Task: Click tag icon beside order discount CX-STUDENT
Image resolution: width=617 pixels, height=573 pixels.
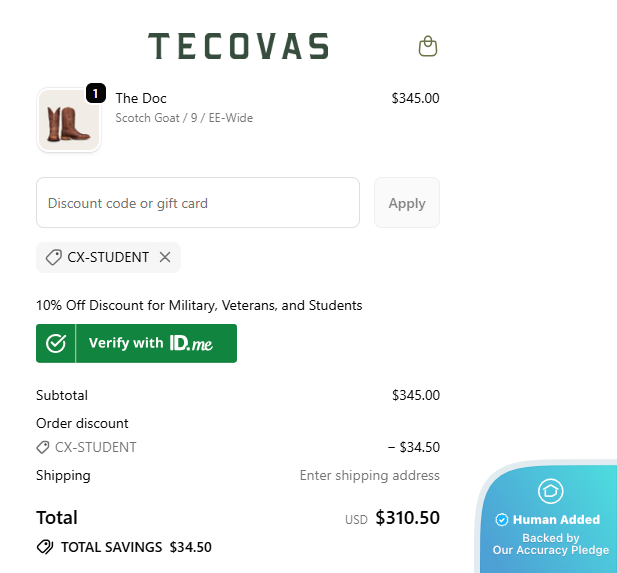Action: pyautogui.click(x=43, y=447)
